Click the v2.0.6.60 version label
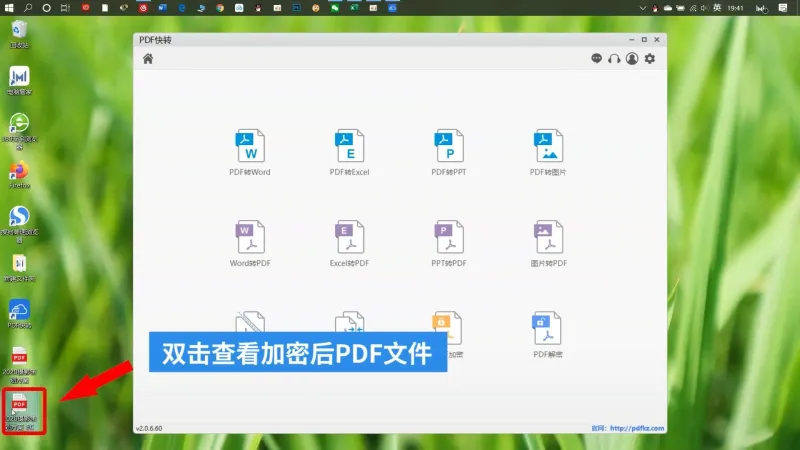Viewport: 800px width, 450px height. pos(149,429)
